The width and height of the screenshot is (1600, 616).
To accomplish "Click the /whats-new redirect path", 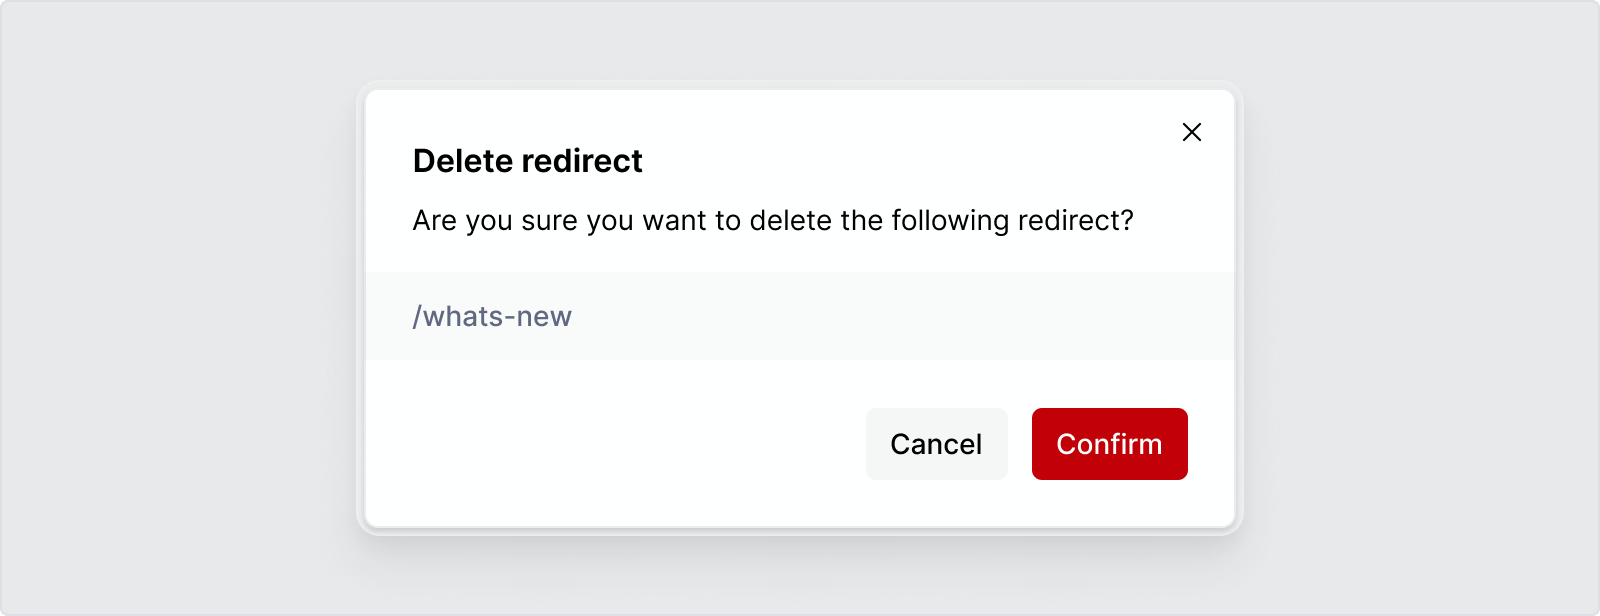I will pos(492,316).
